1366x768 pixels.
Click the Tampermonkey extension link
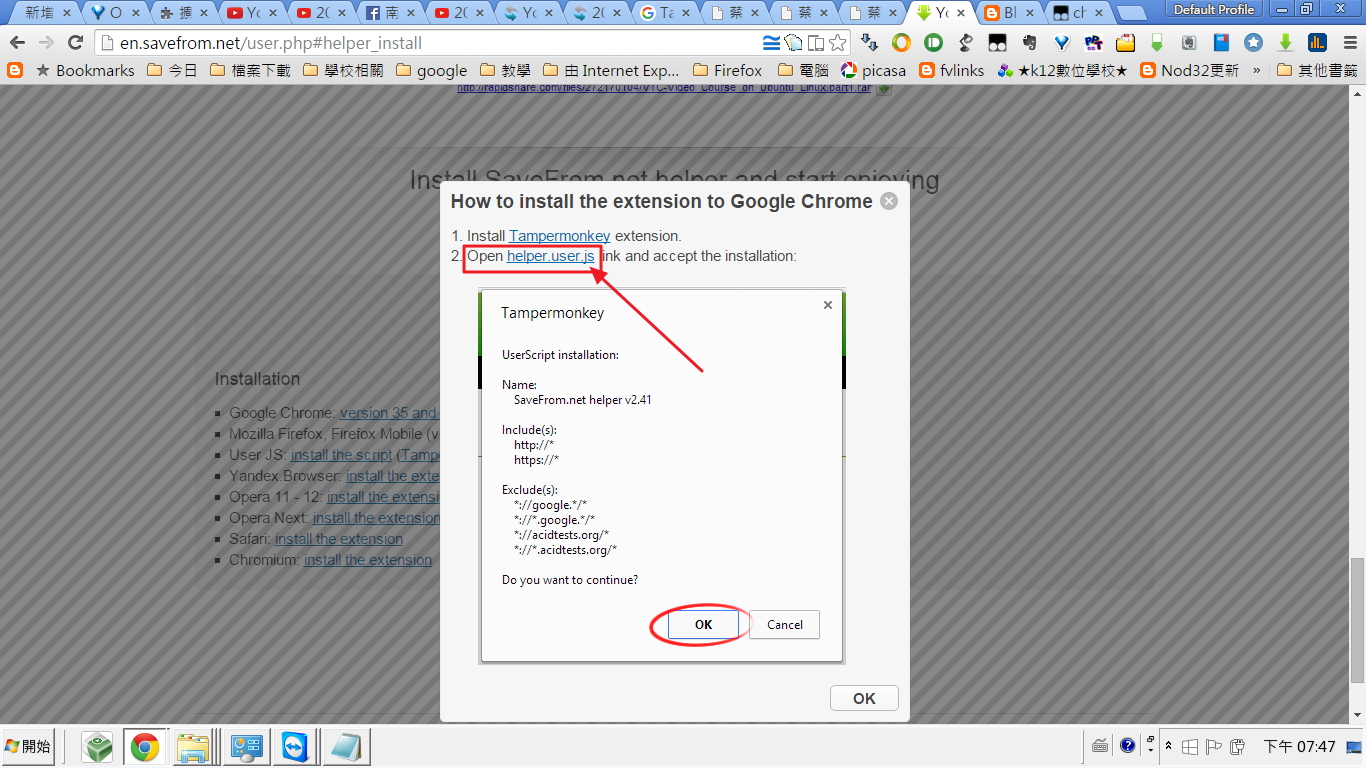559,236
